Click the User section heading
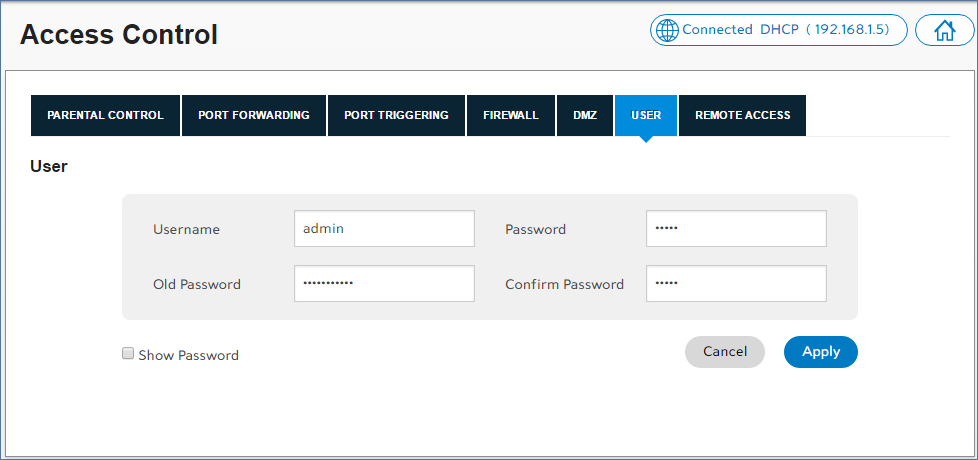978x460 pixels. 49,166
